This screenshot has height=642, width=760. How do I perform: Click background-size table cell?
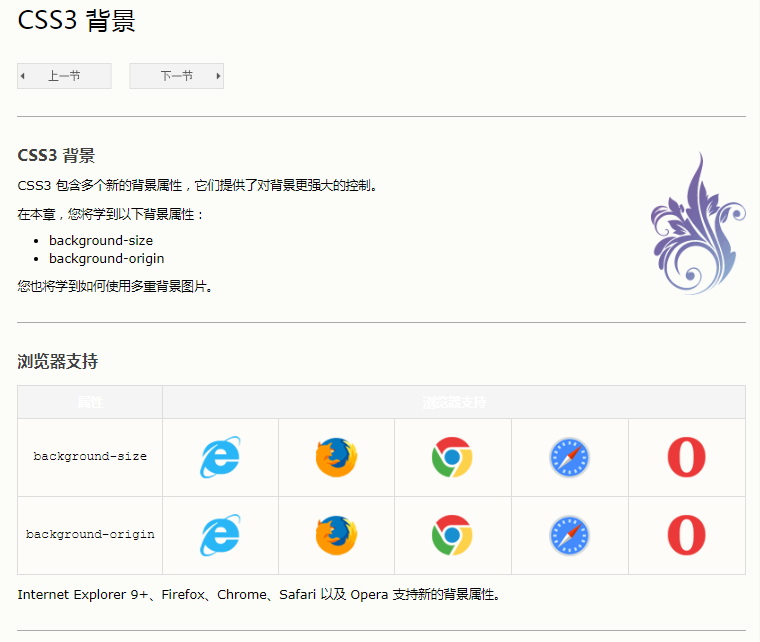(90, 457)
